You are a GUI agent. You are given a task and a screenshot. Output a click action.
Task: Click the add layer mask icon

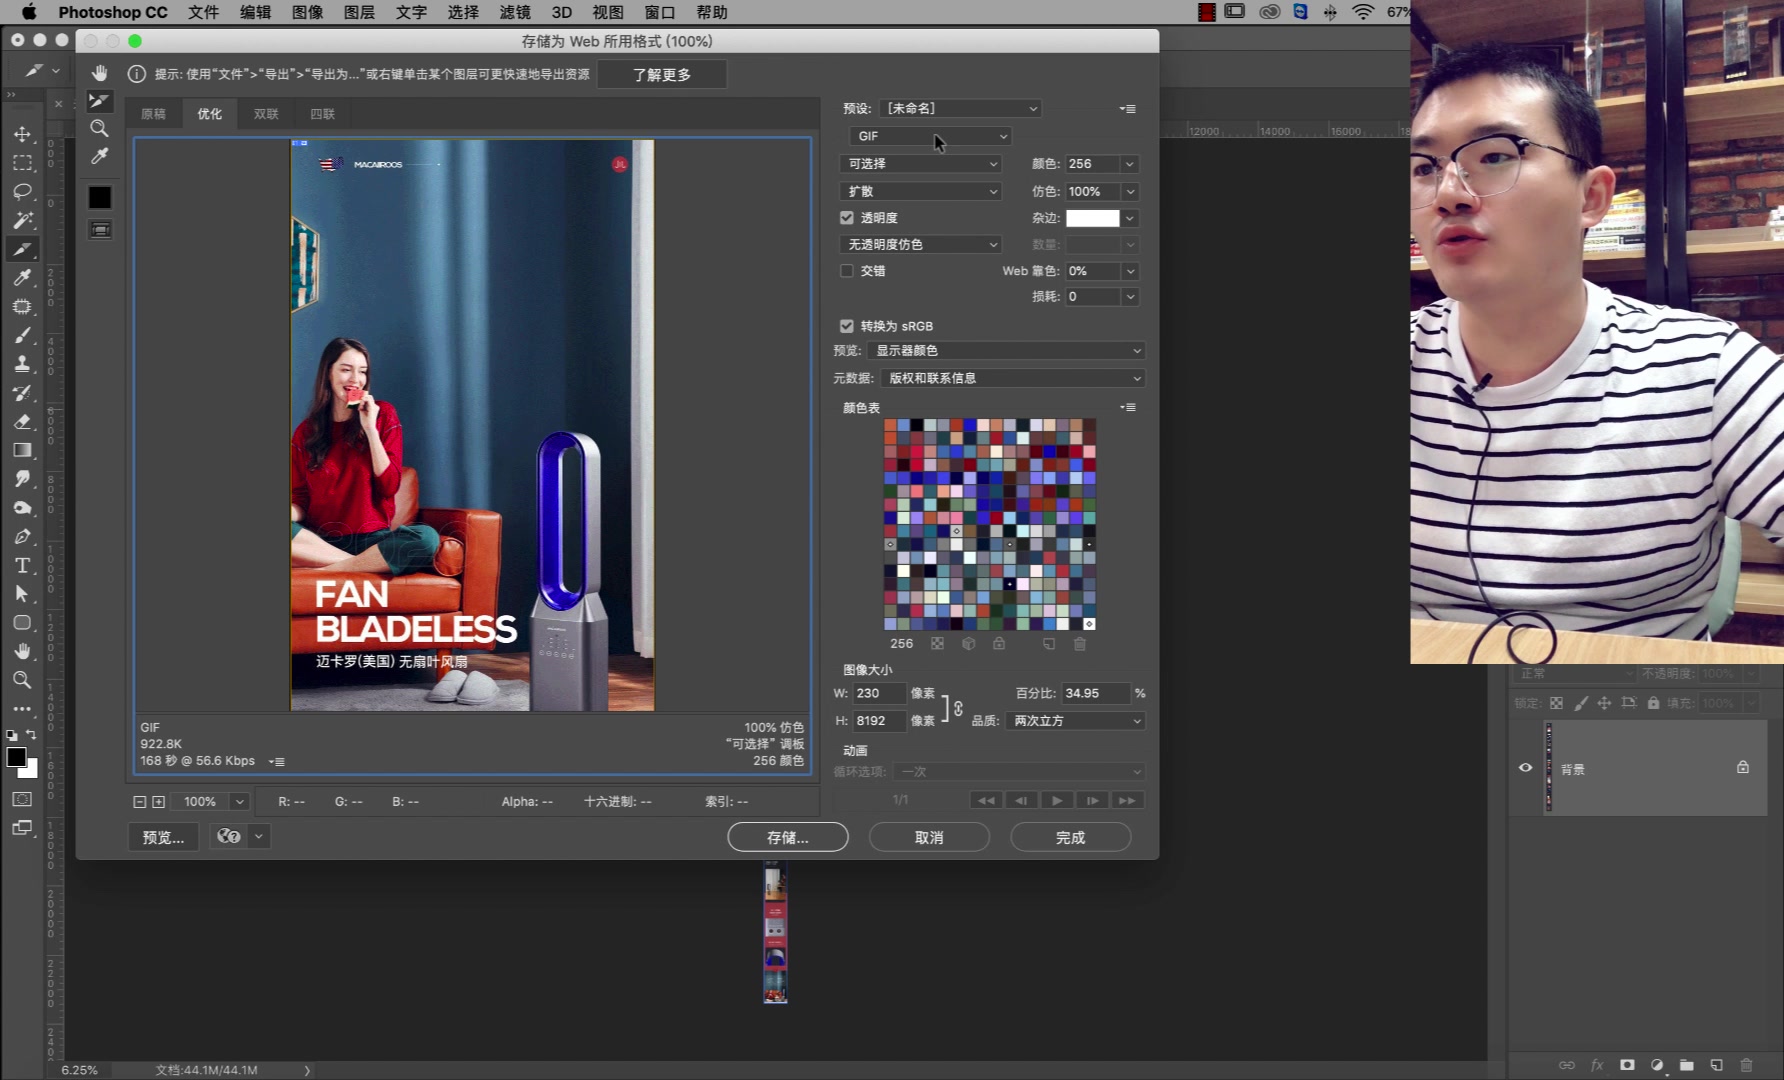pyautogui.click(x=1627, y=1065)
